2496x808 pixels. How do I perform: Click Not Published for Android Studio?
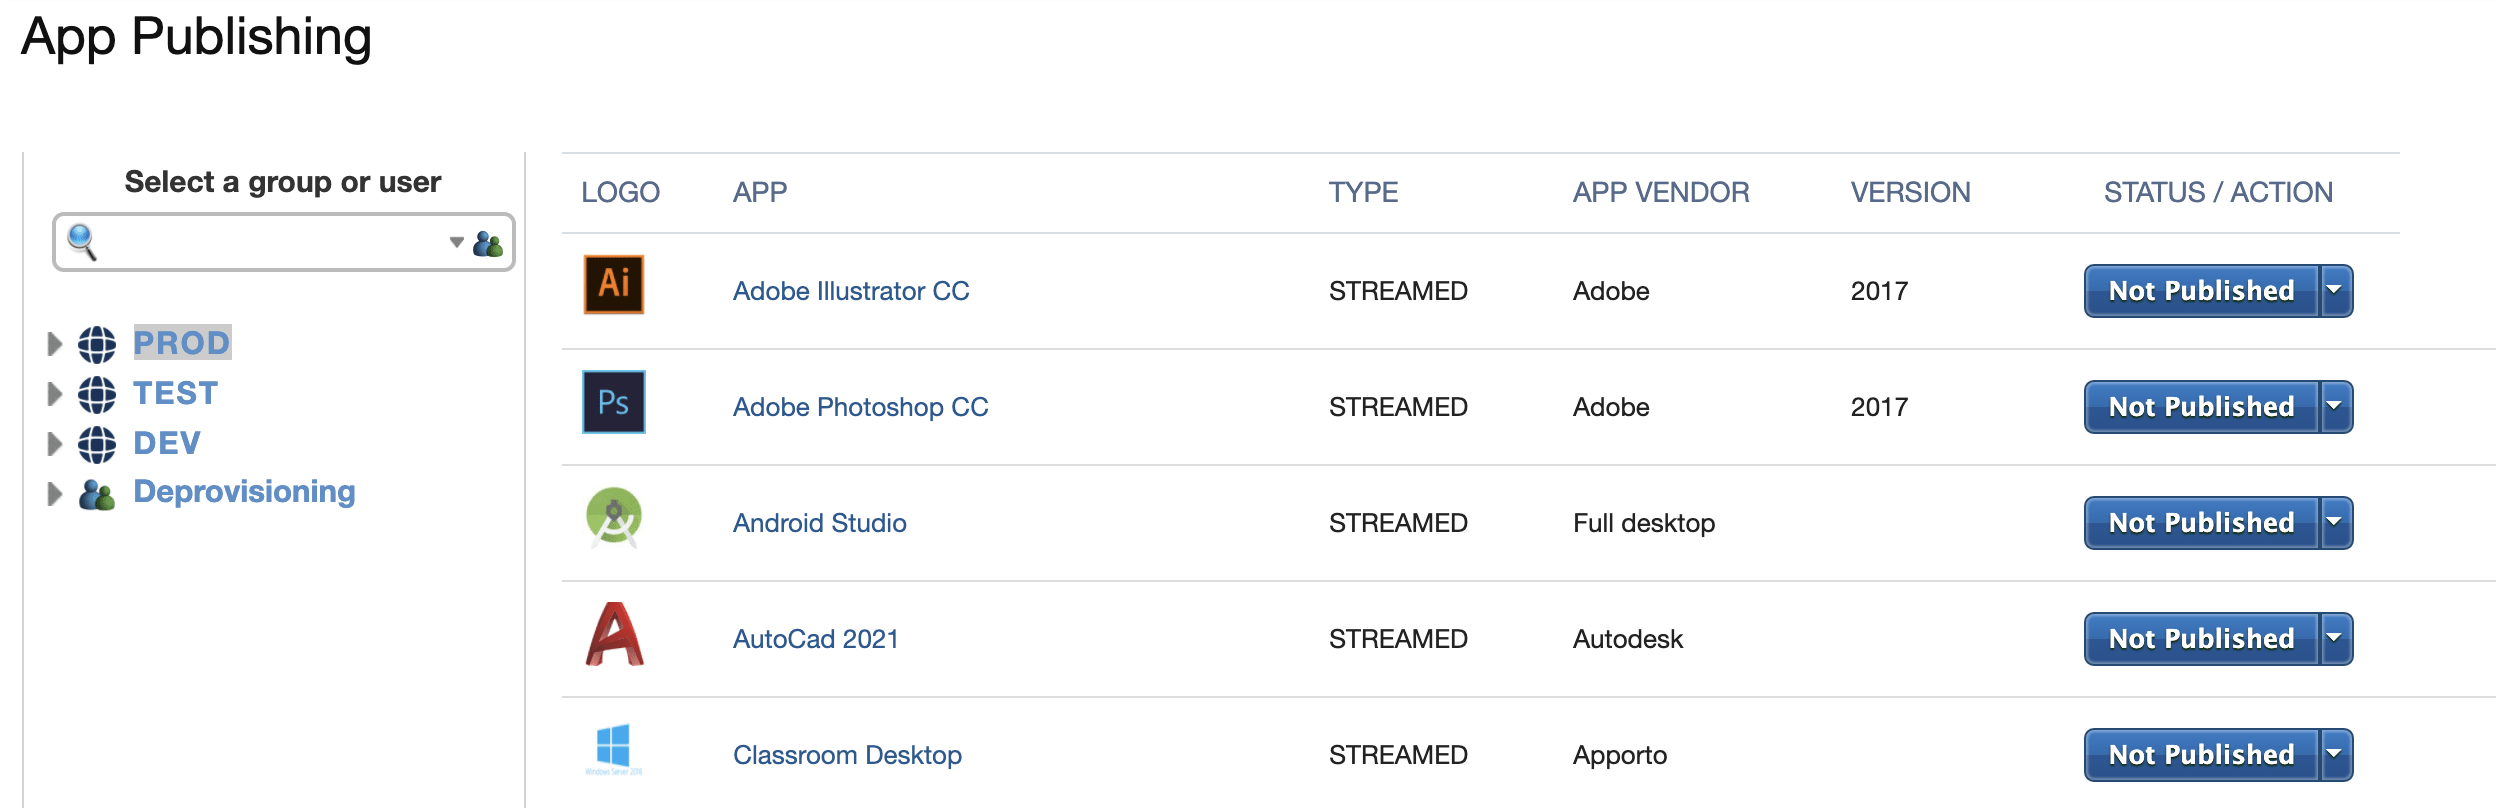(x=2201, y=523)
